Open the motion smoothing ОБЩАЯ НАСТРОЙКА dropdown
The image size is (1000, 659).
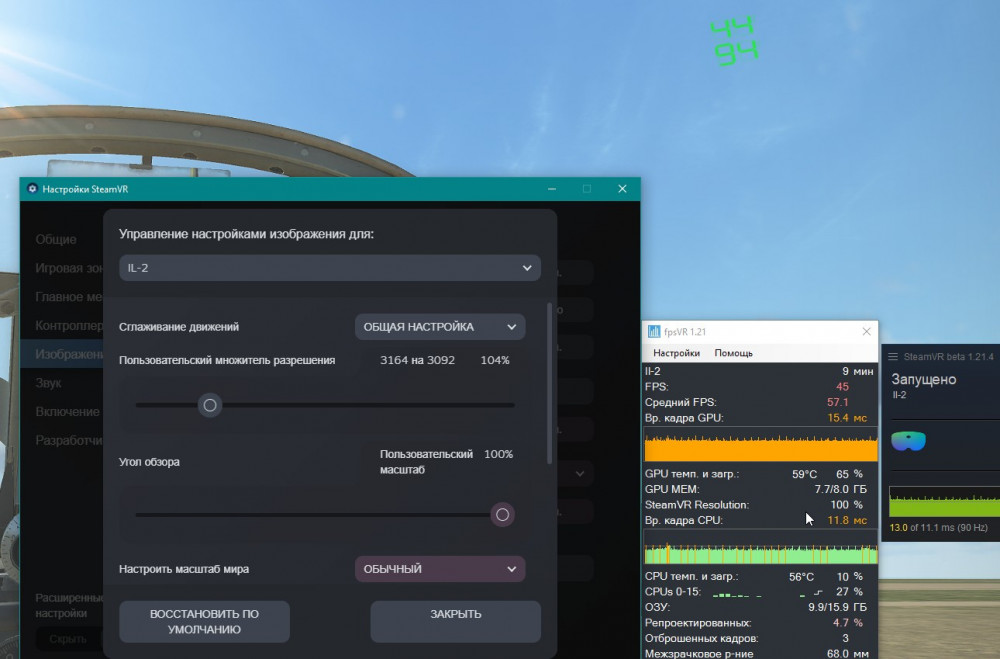coord(440,327)
